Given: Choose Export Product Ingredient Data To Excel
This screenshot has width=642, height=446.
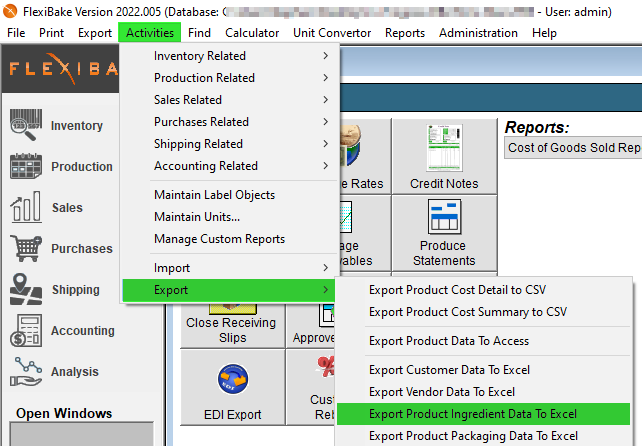Looking at the screenshot, I should 484,414.
